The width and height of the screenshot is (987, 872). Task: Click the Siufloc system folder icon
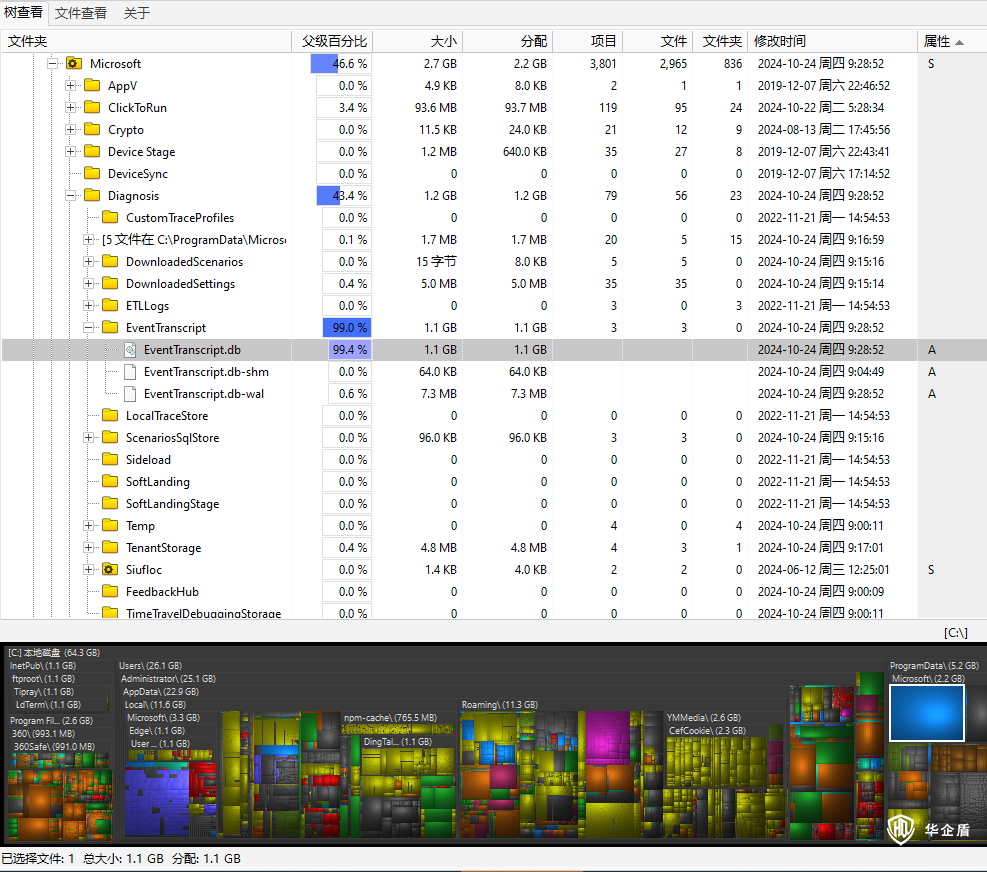tap(110, 570)
